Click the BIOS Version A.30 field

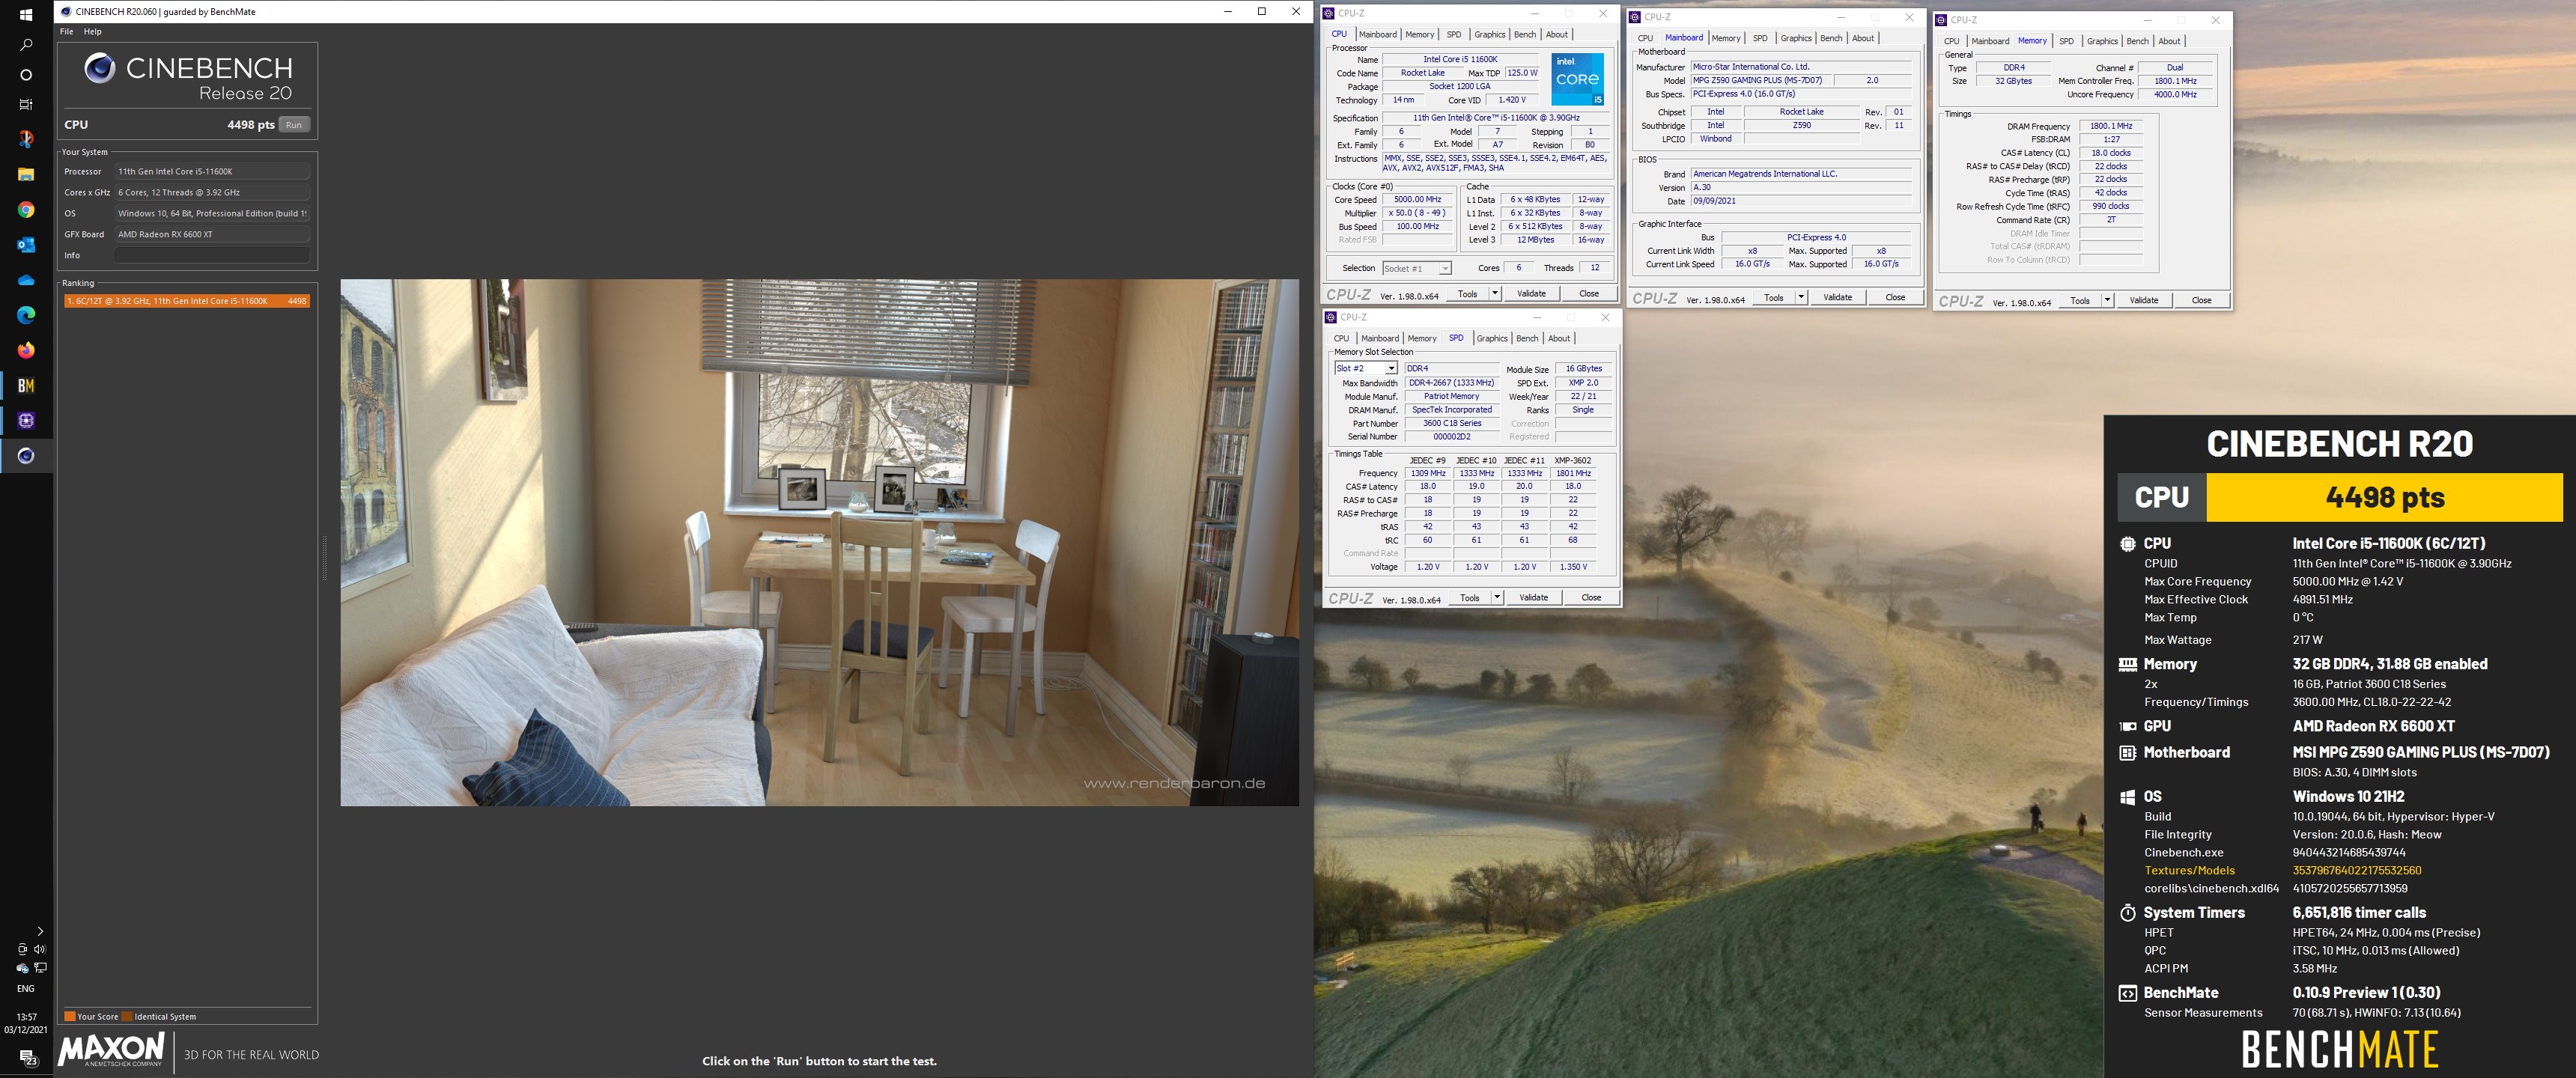pos(1801,188)
